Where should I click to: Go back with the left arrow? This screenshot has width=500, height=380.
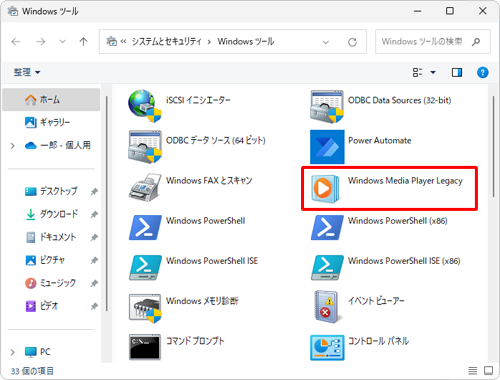click(x=16, y=42)
